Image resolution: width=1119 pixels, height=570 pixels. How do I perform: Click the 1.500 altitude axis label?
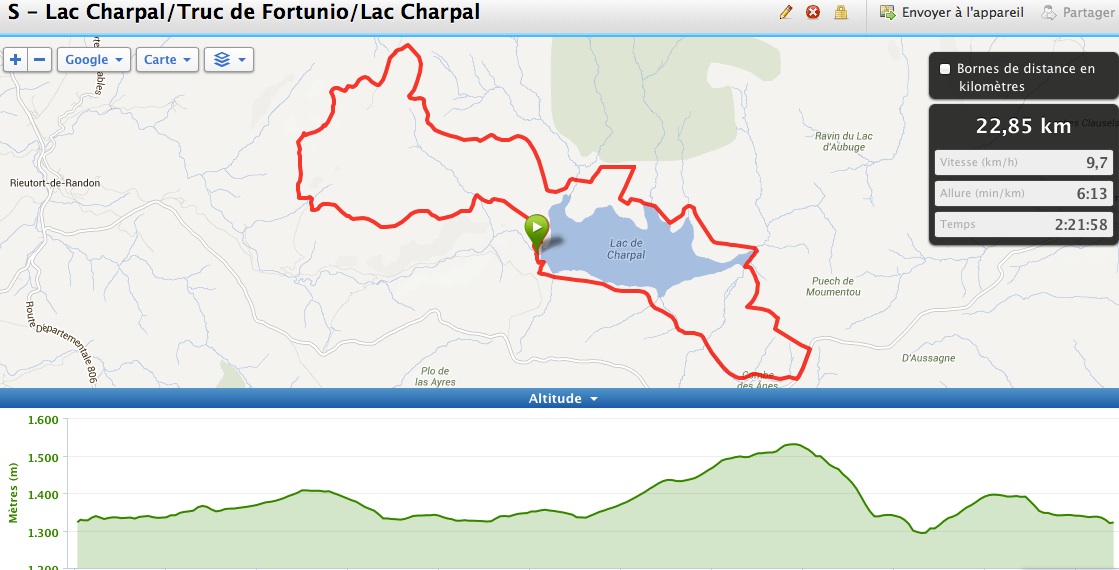click(43, 457)
